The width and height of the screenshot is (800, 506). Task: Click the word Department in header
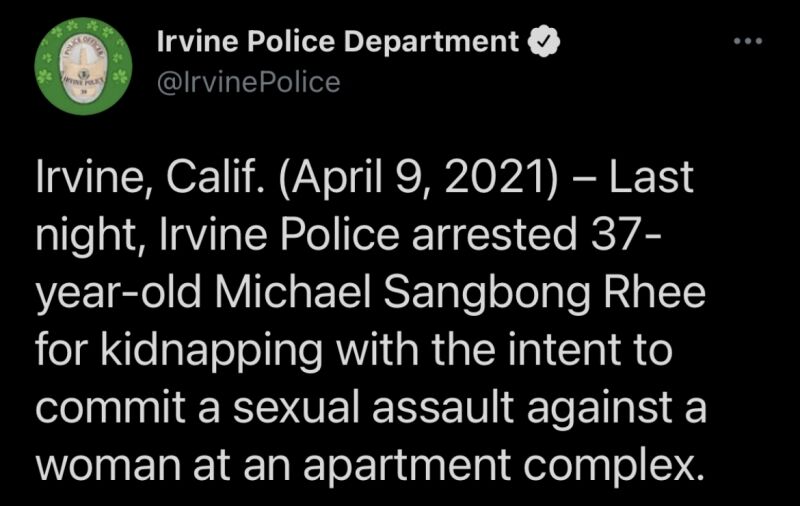coord(431,42)
